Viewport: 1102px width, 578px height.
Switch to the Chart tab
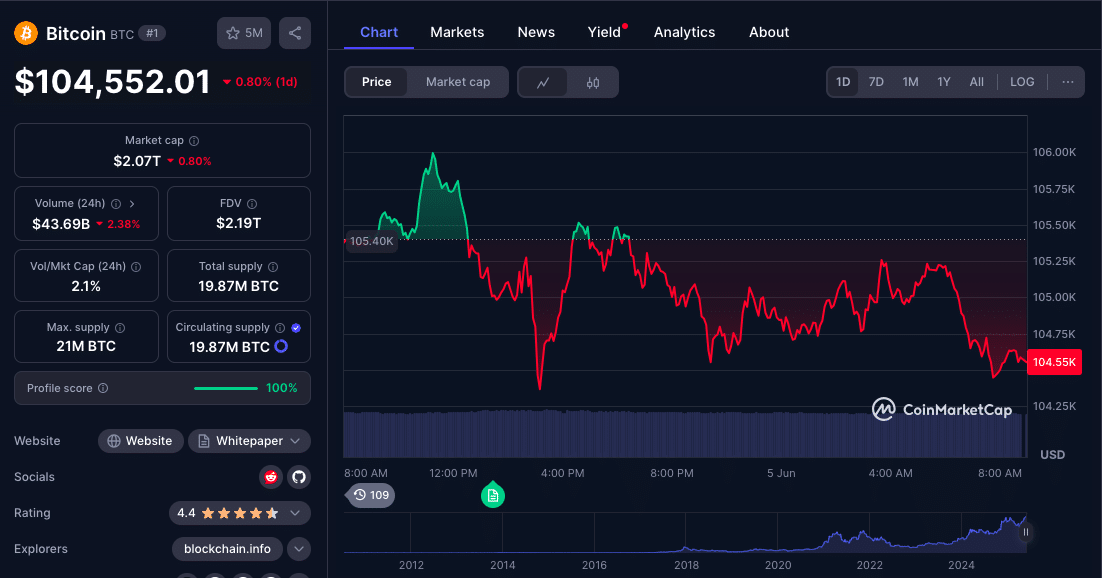point(379,32)
